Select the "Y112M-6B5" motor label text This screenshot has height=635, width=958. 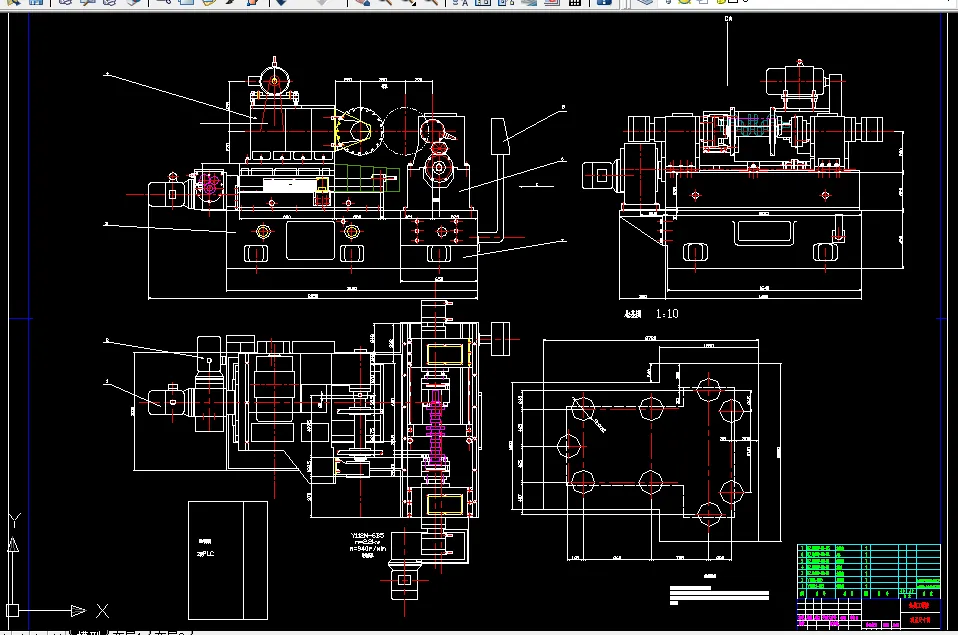pos(367,535)
